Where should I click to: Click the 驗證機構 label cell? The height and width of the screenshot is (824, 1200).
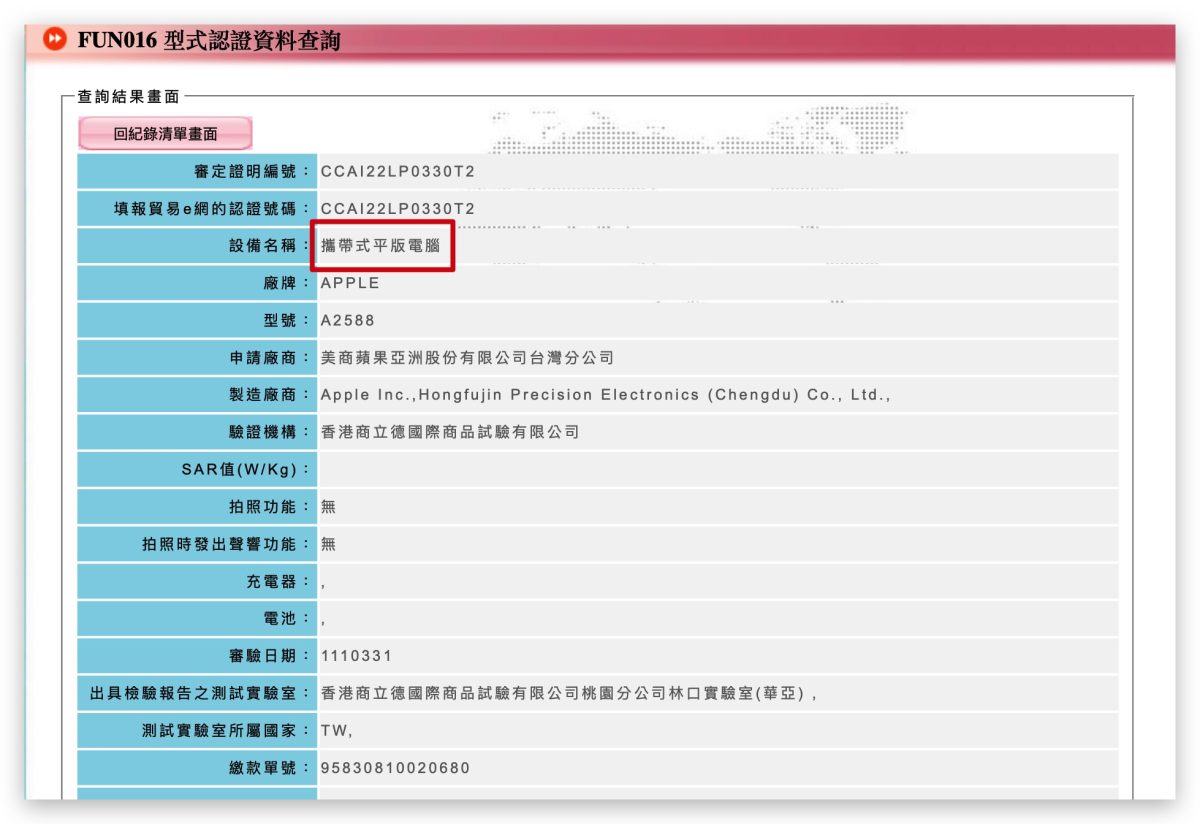(198, 432)
